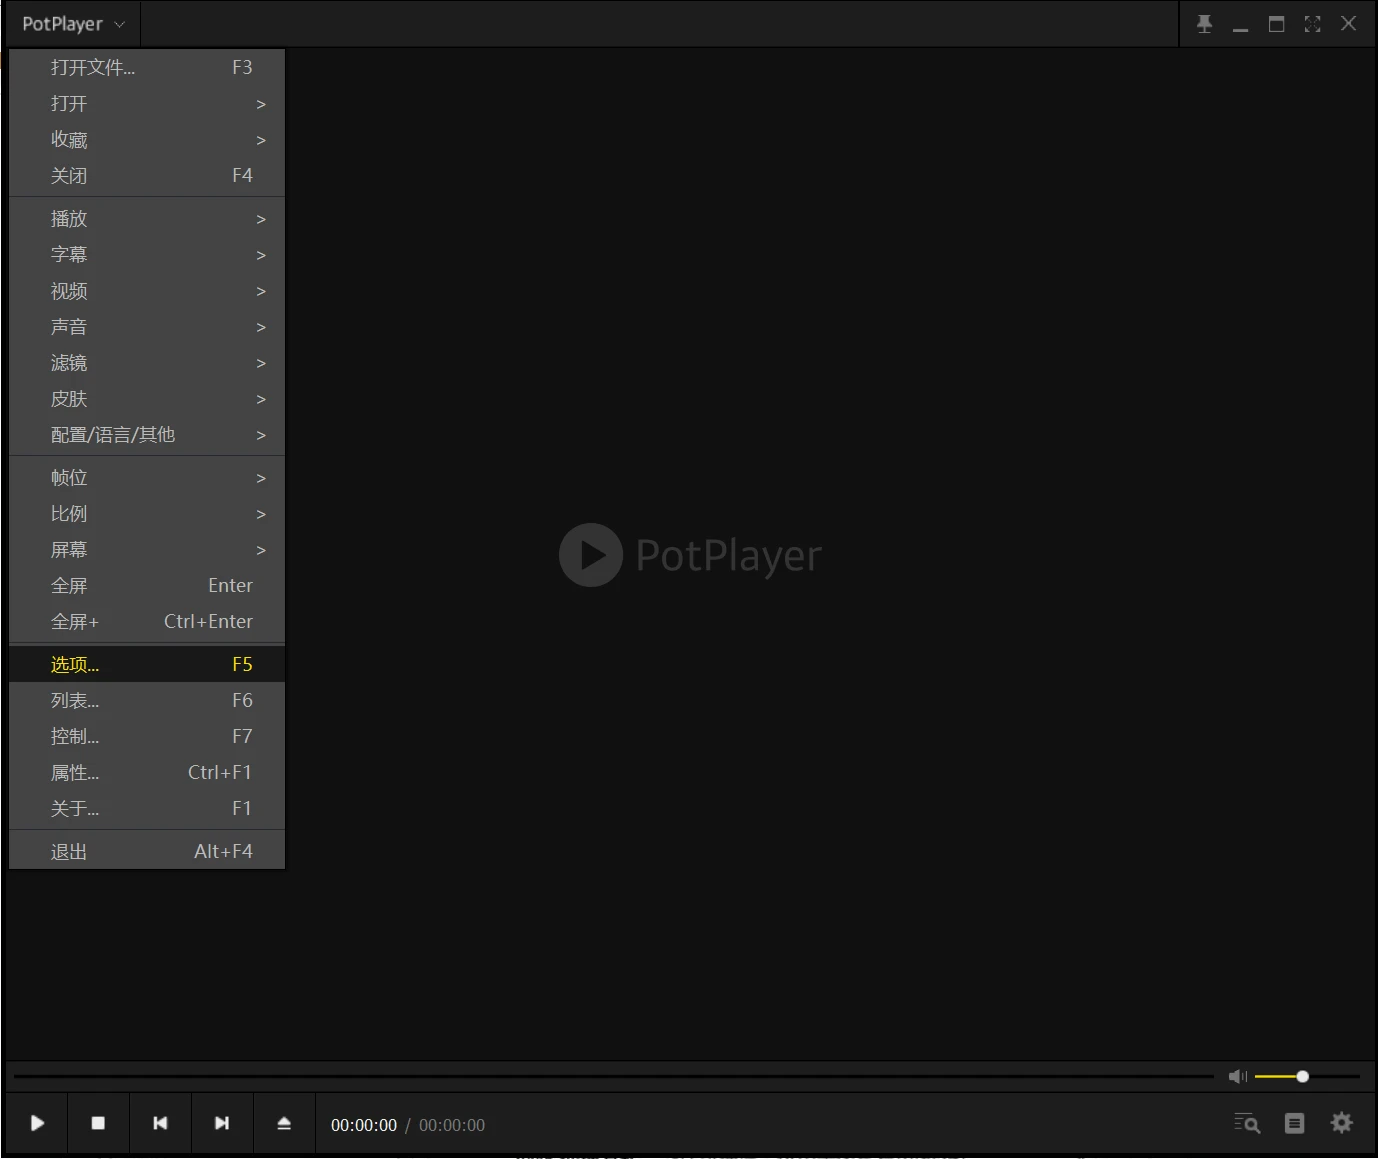This screenshot has height=1159, width=1378.
Task: Enter fullscreen via title bar icon
Action: pos(1312,24)
